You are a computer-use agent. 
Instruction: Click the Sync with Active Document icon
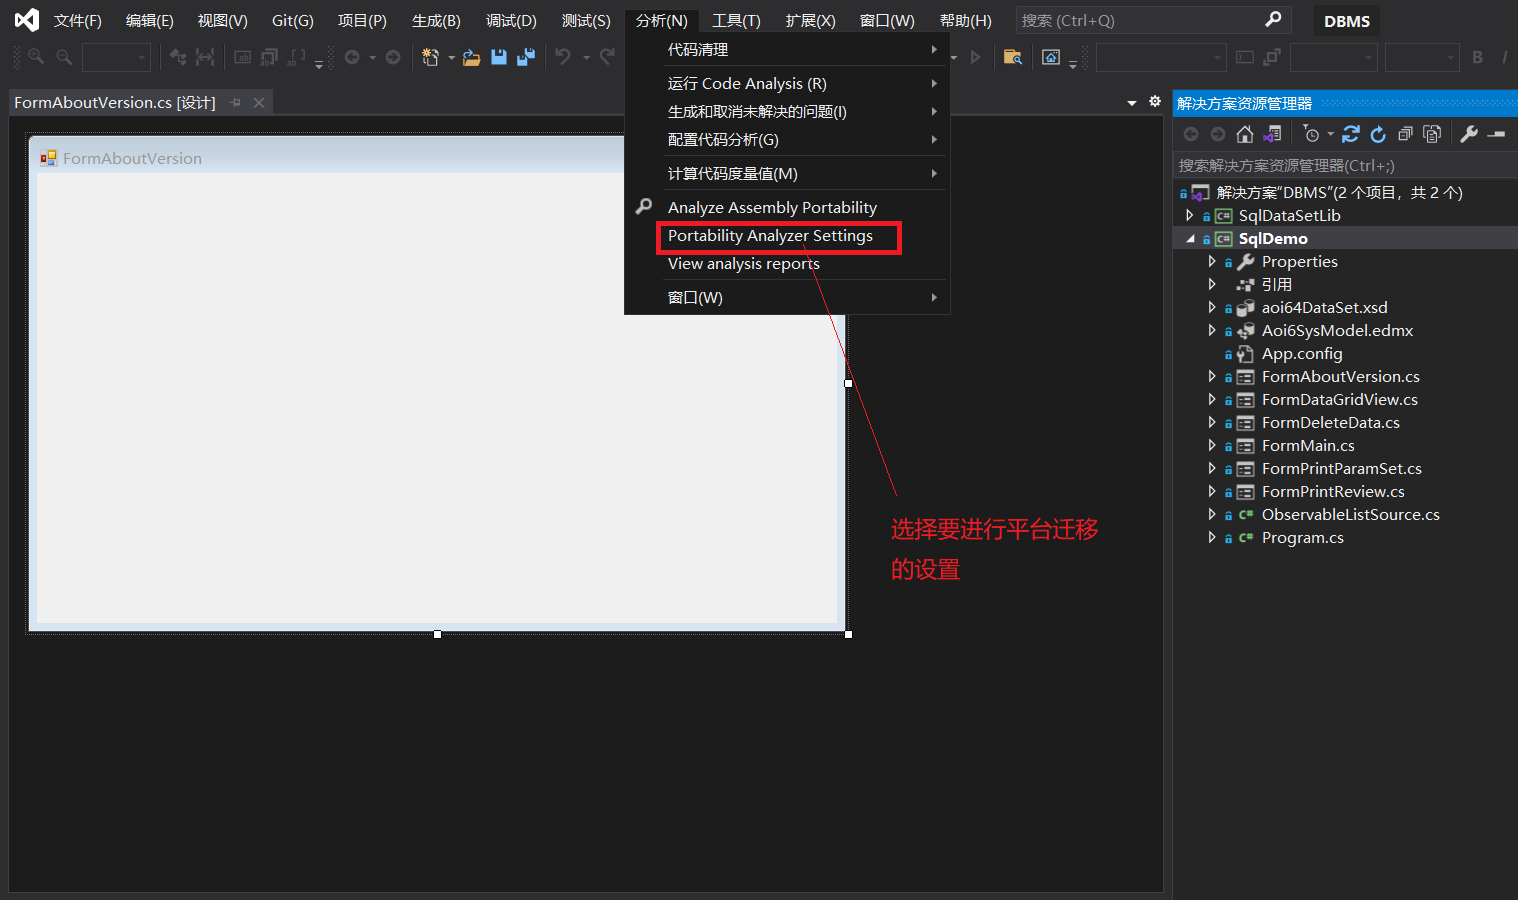(1351, 134)
